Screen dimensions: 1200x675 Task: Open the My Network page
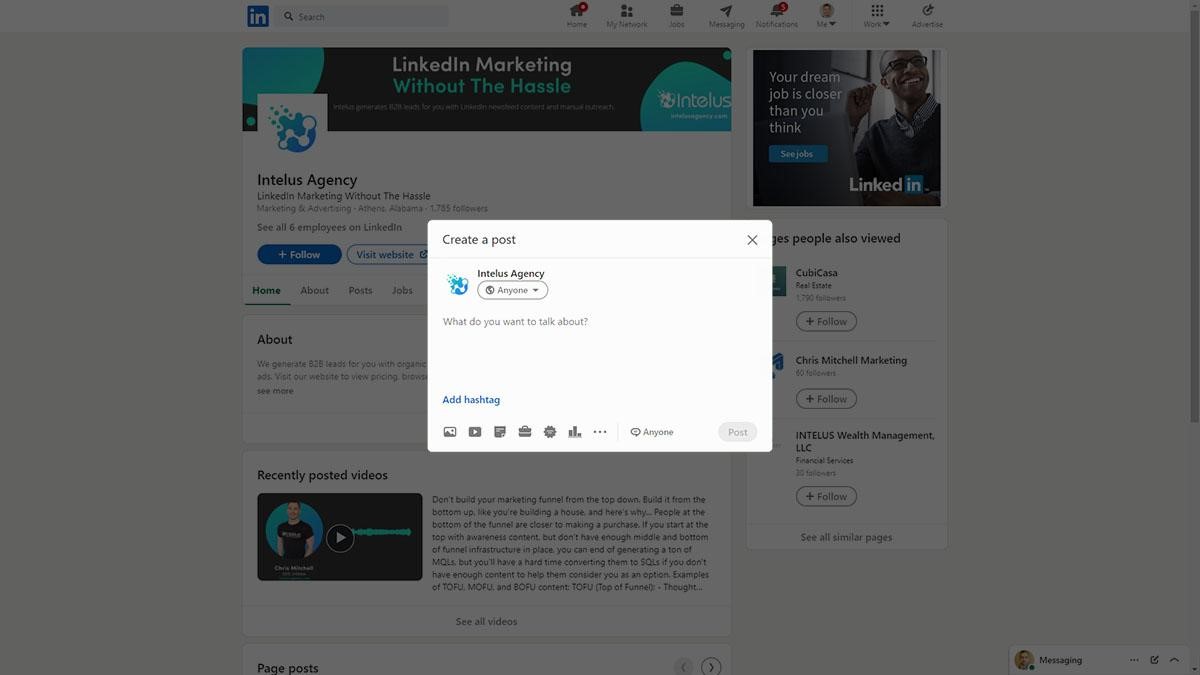click(x=626, y=15)
